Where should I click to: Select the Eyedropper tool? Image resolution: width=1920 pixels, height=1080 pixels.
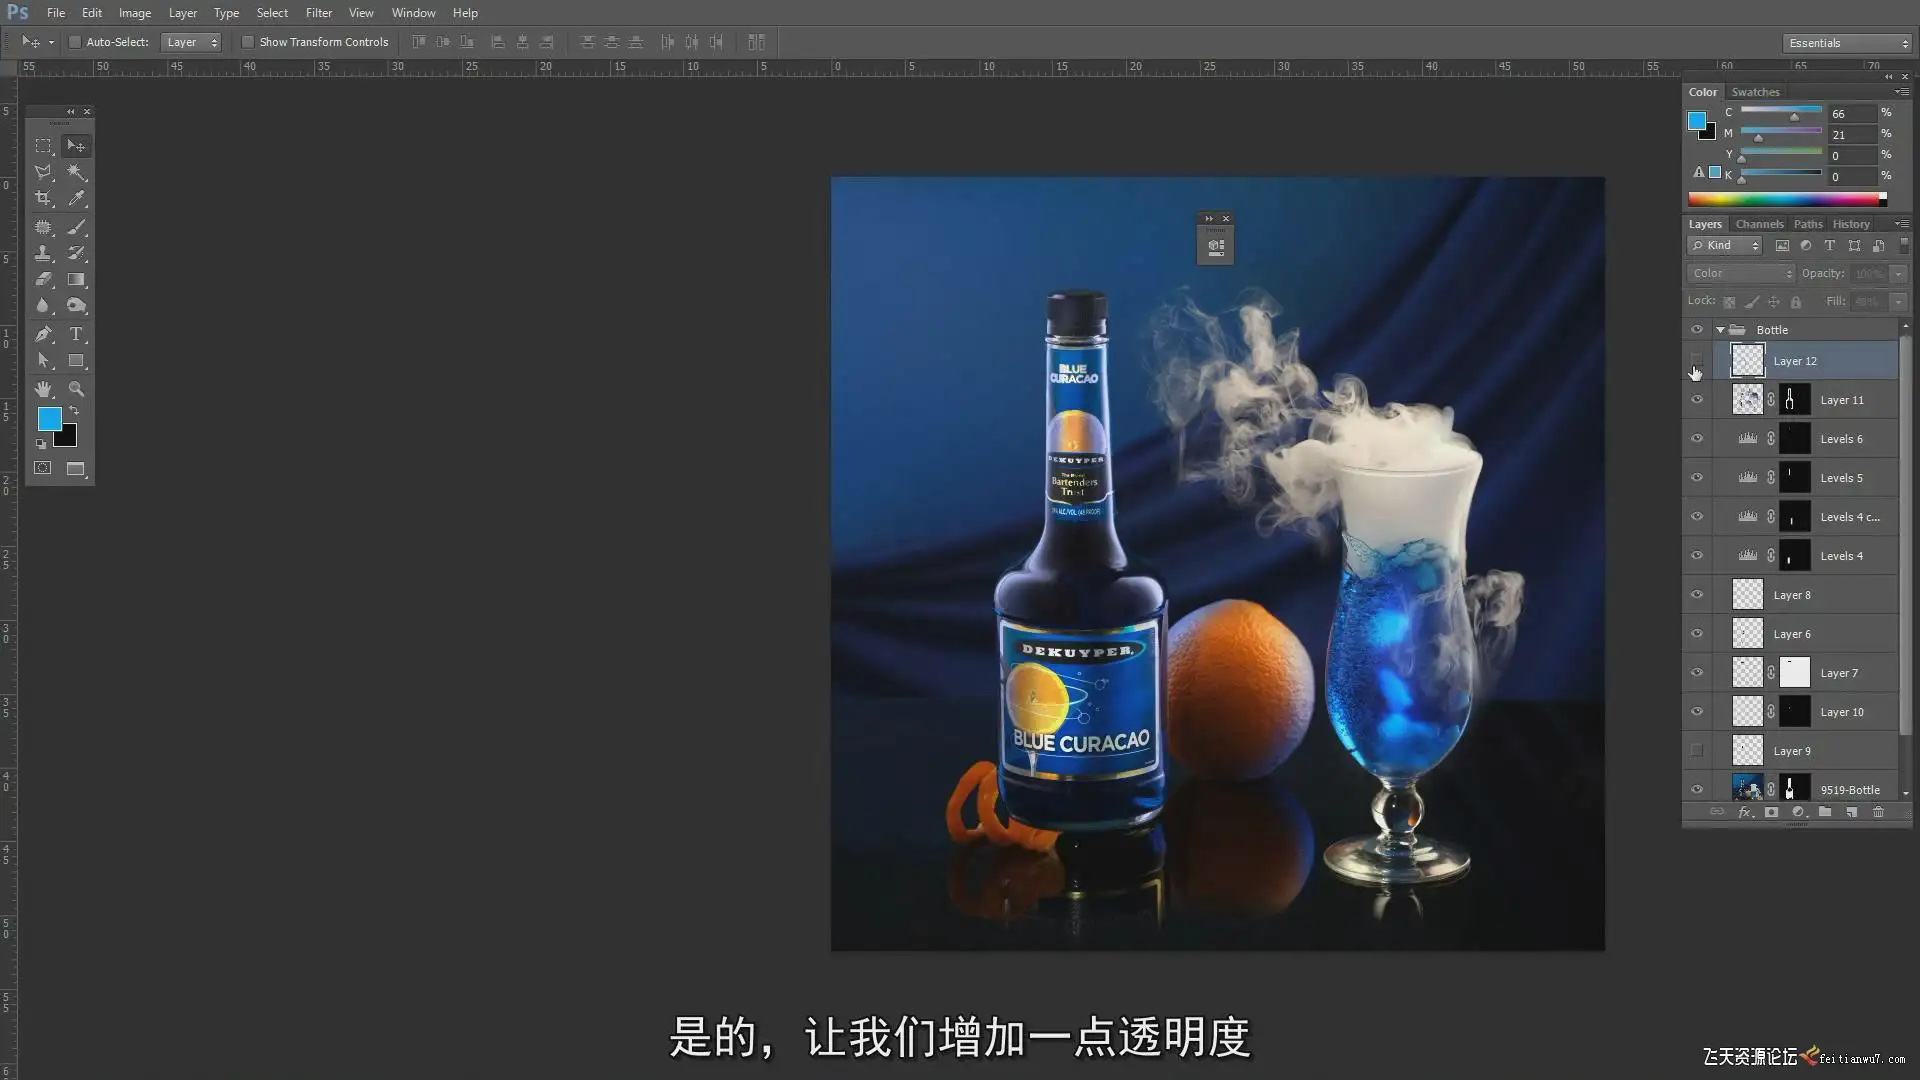76,198
